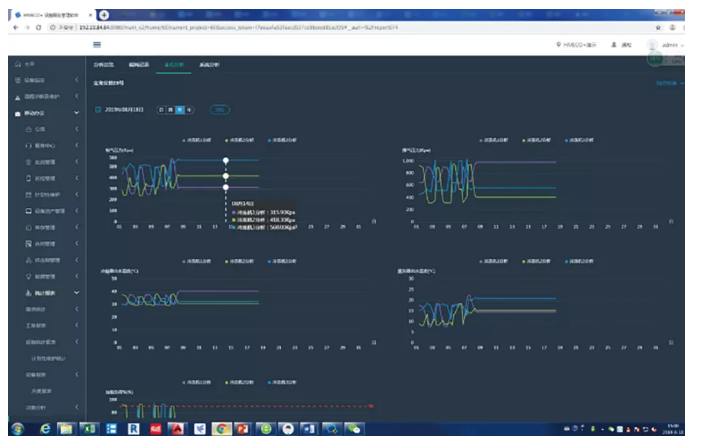701x441 pixels.
Task: Click the blue data point on suction pressure chart
Action: [226, 160]
